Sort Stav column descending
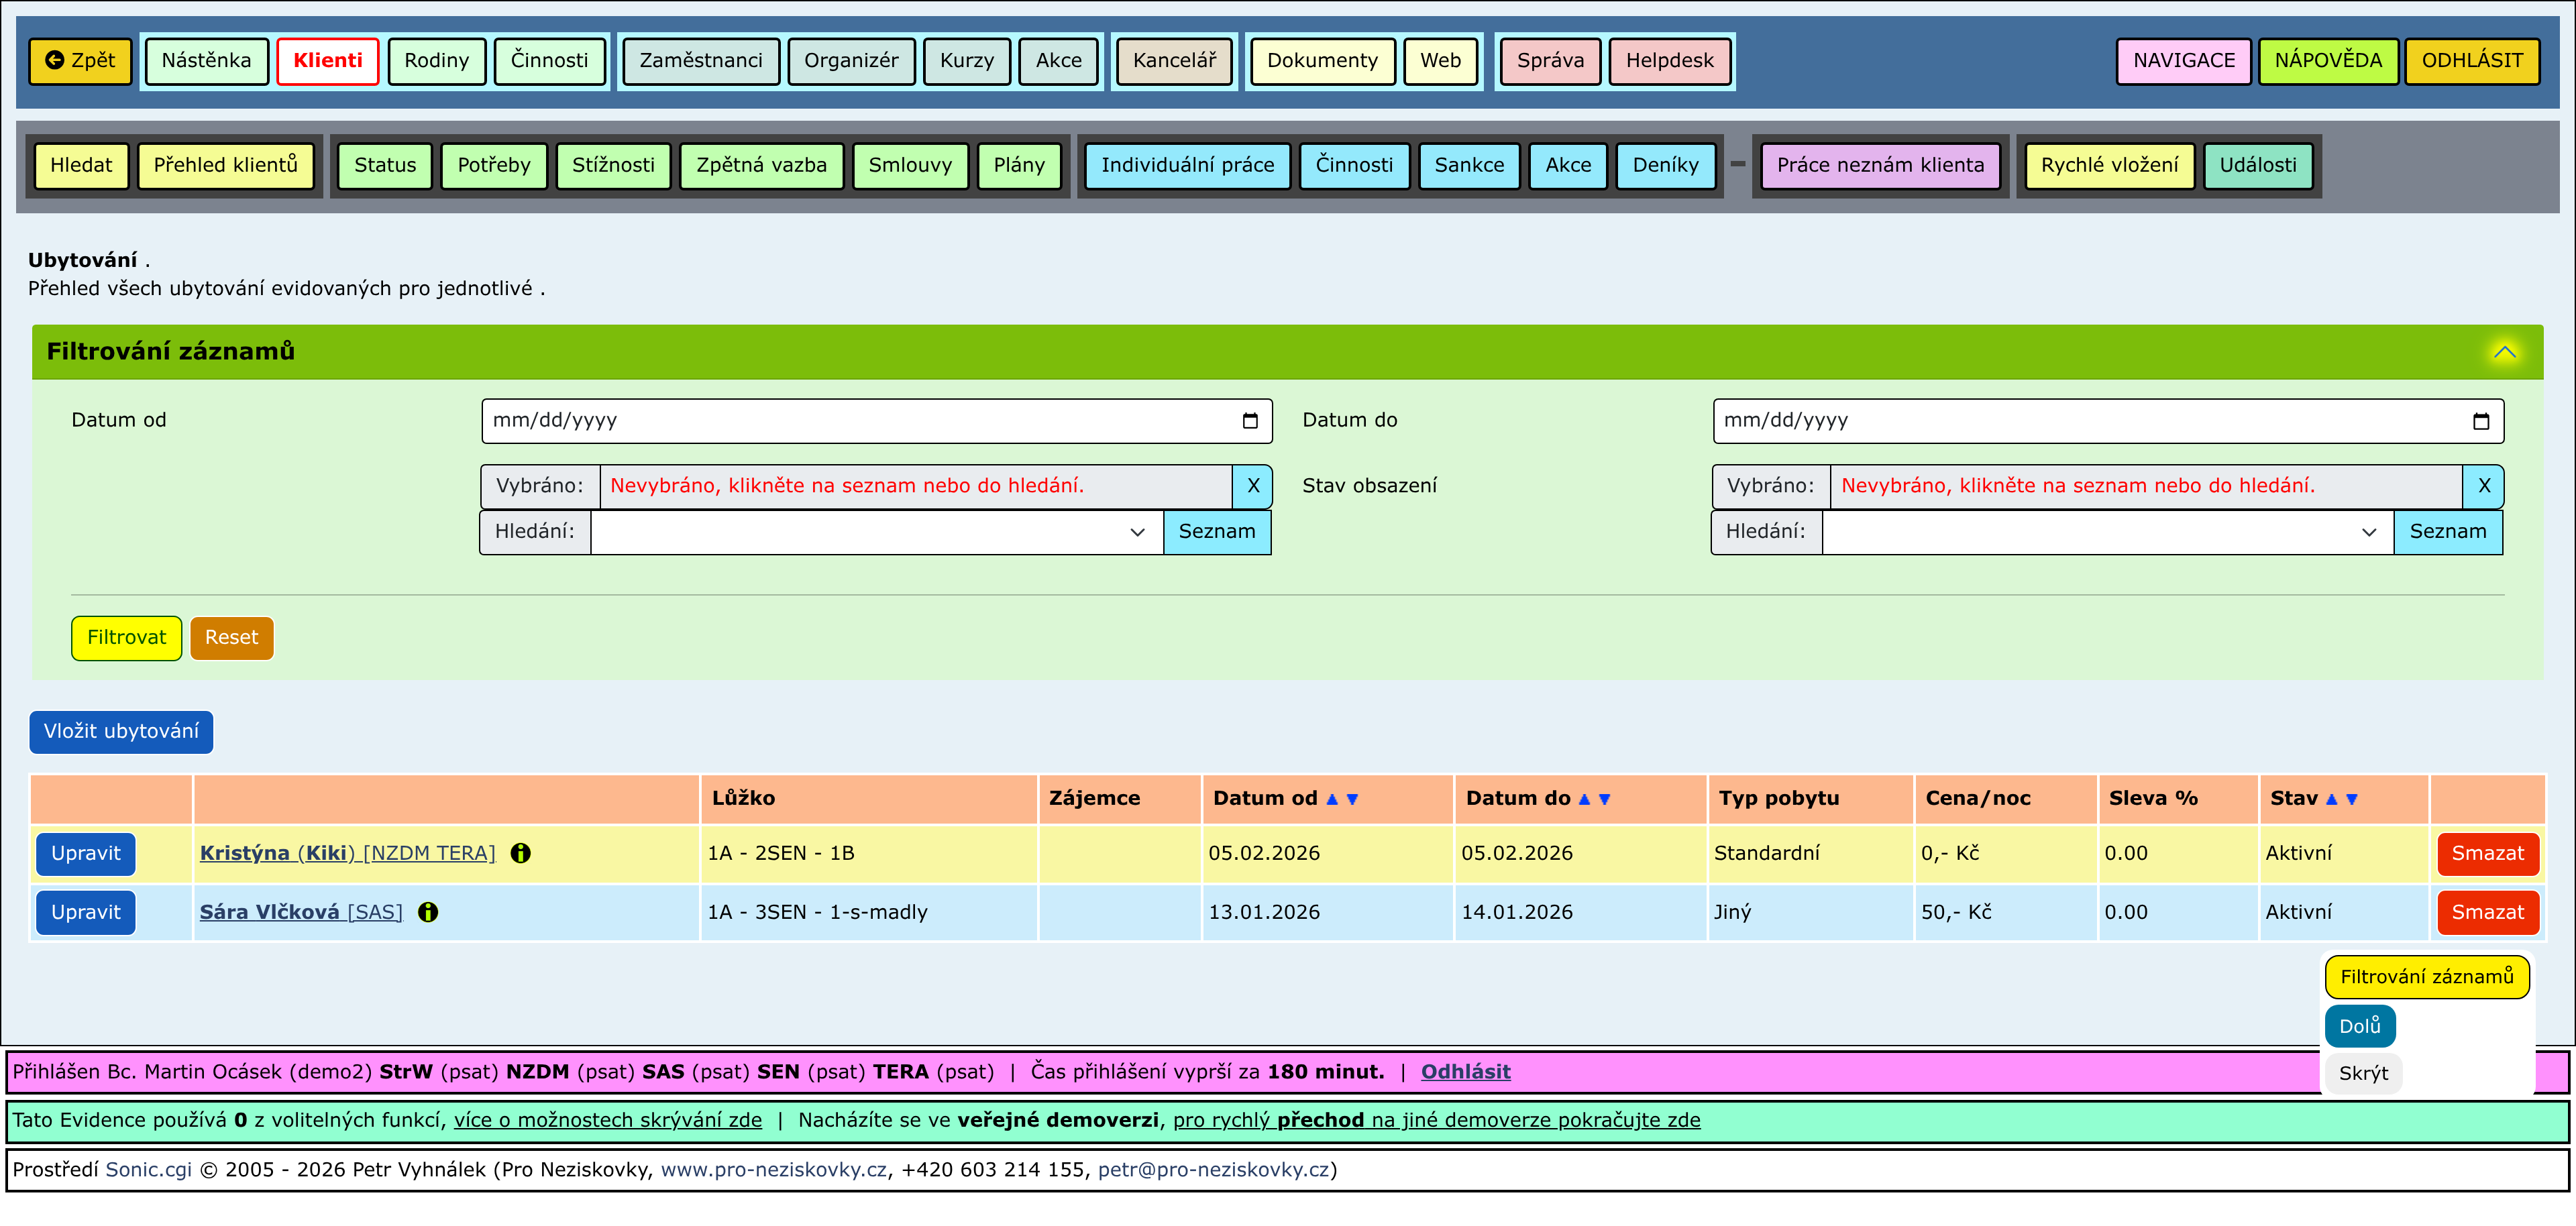The width and height of the screenshot is (2576, 1226). tap(2352, 799)
